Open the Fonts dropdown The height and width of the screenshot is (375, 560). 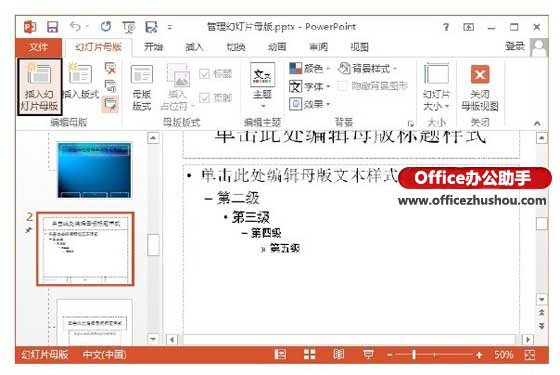309,86
